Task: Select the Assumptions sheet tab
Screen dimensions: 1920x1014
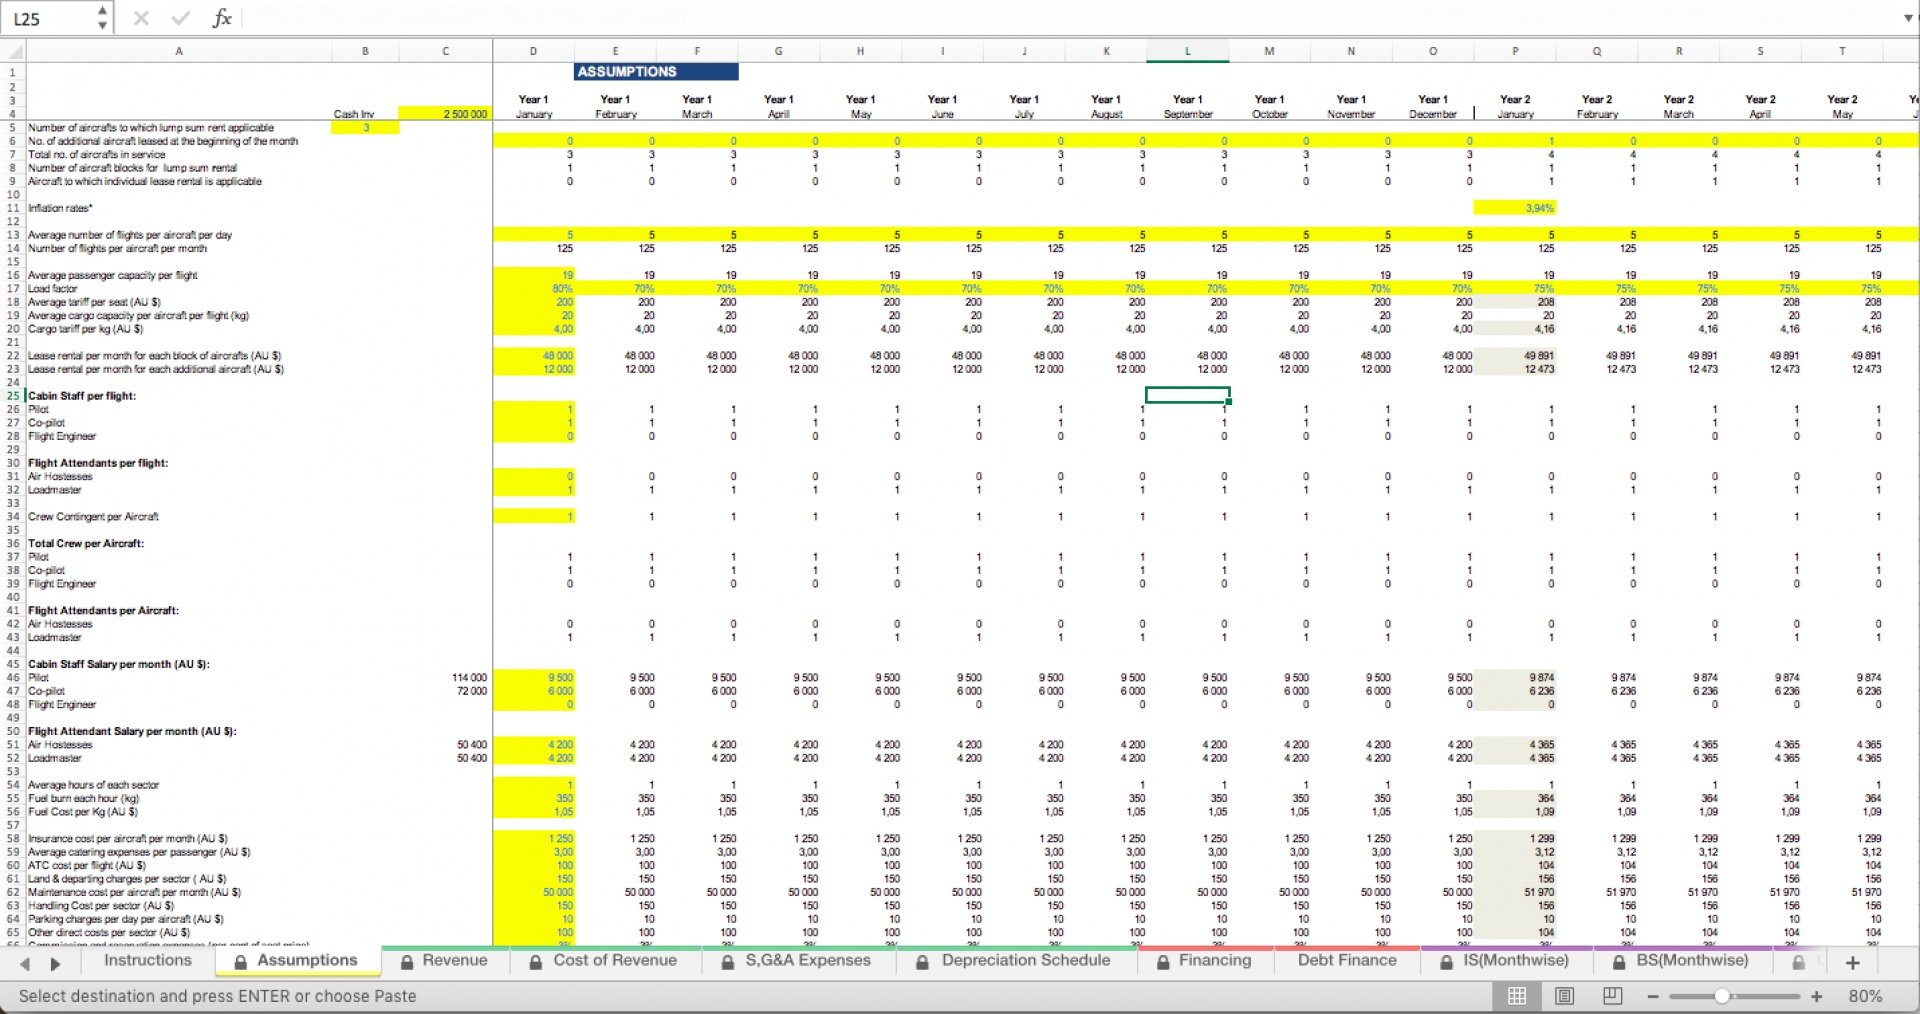Action: [x=297, y=960]
